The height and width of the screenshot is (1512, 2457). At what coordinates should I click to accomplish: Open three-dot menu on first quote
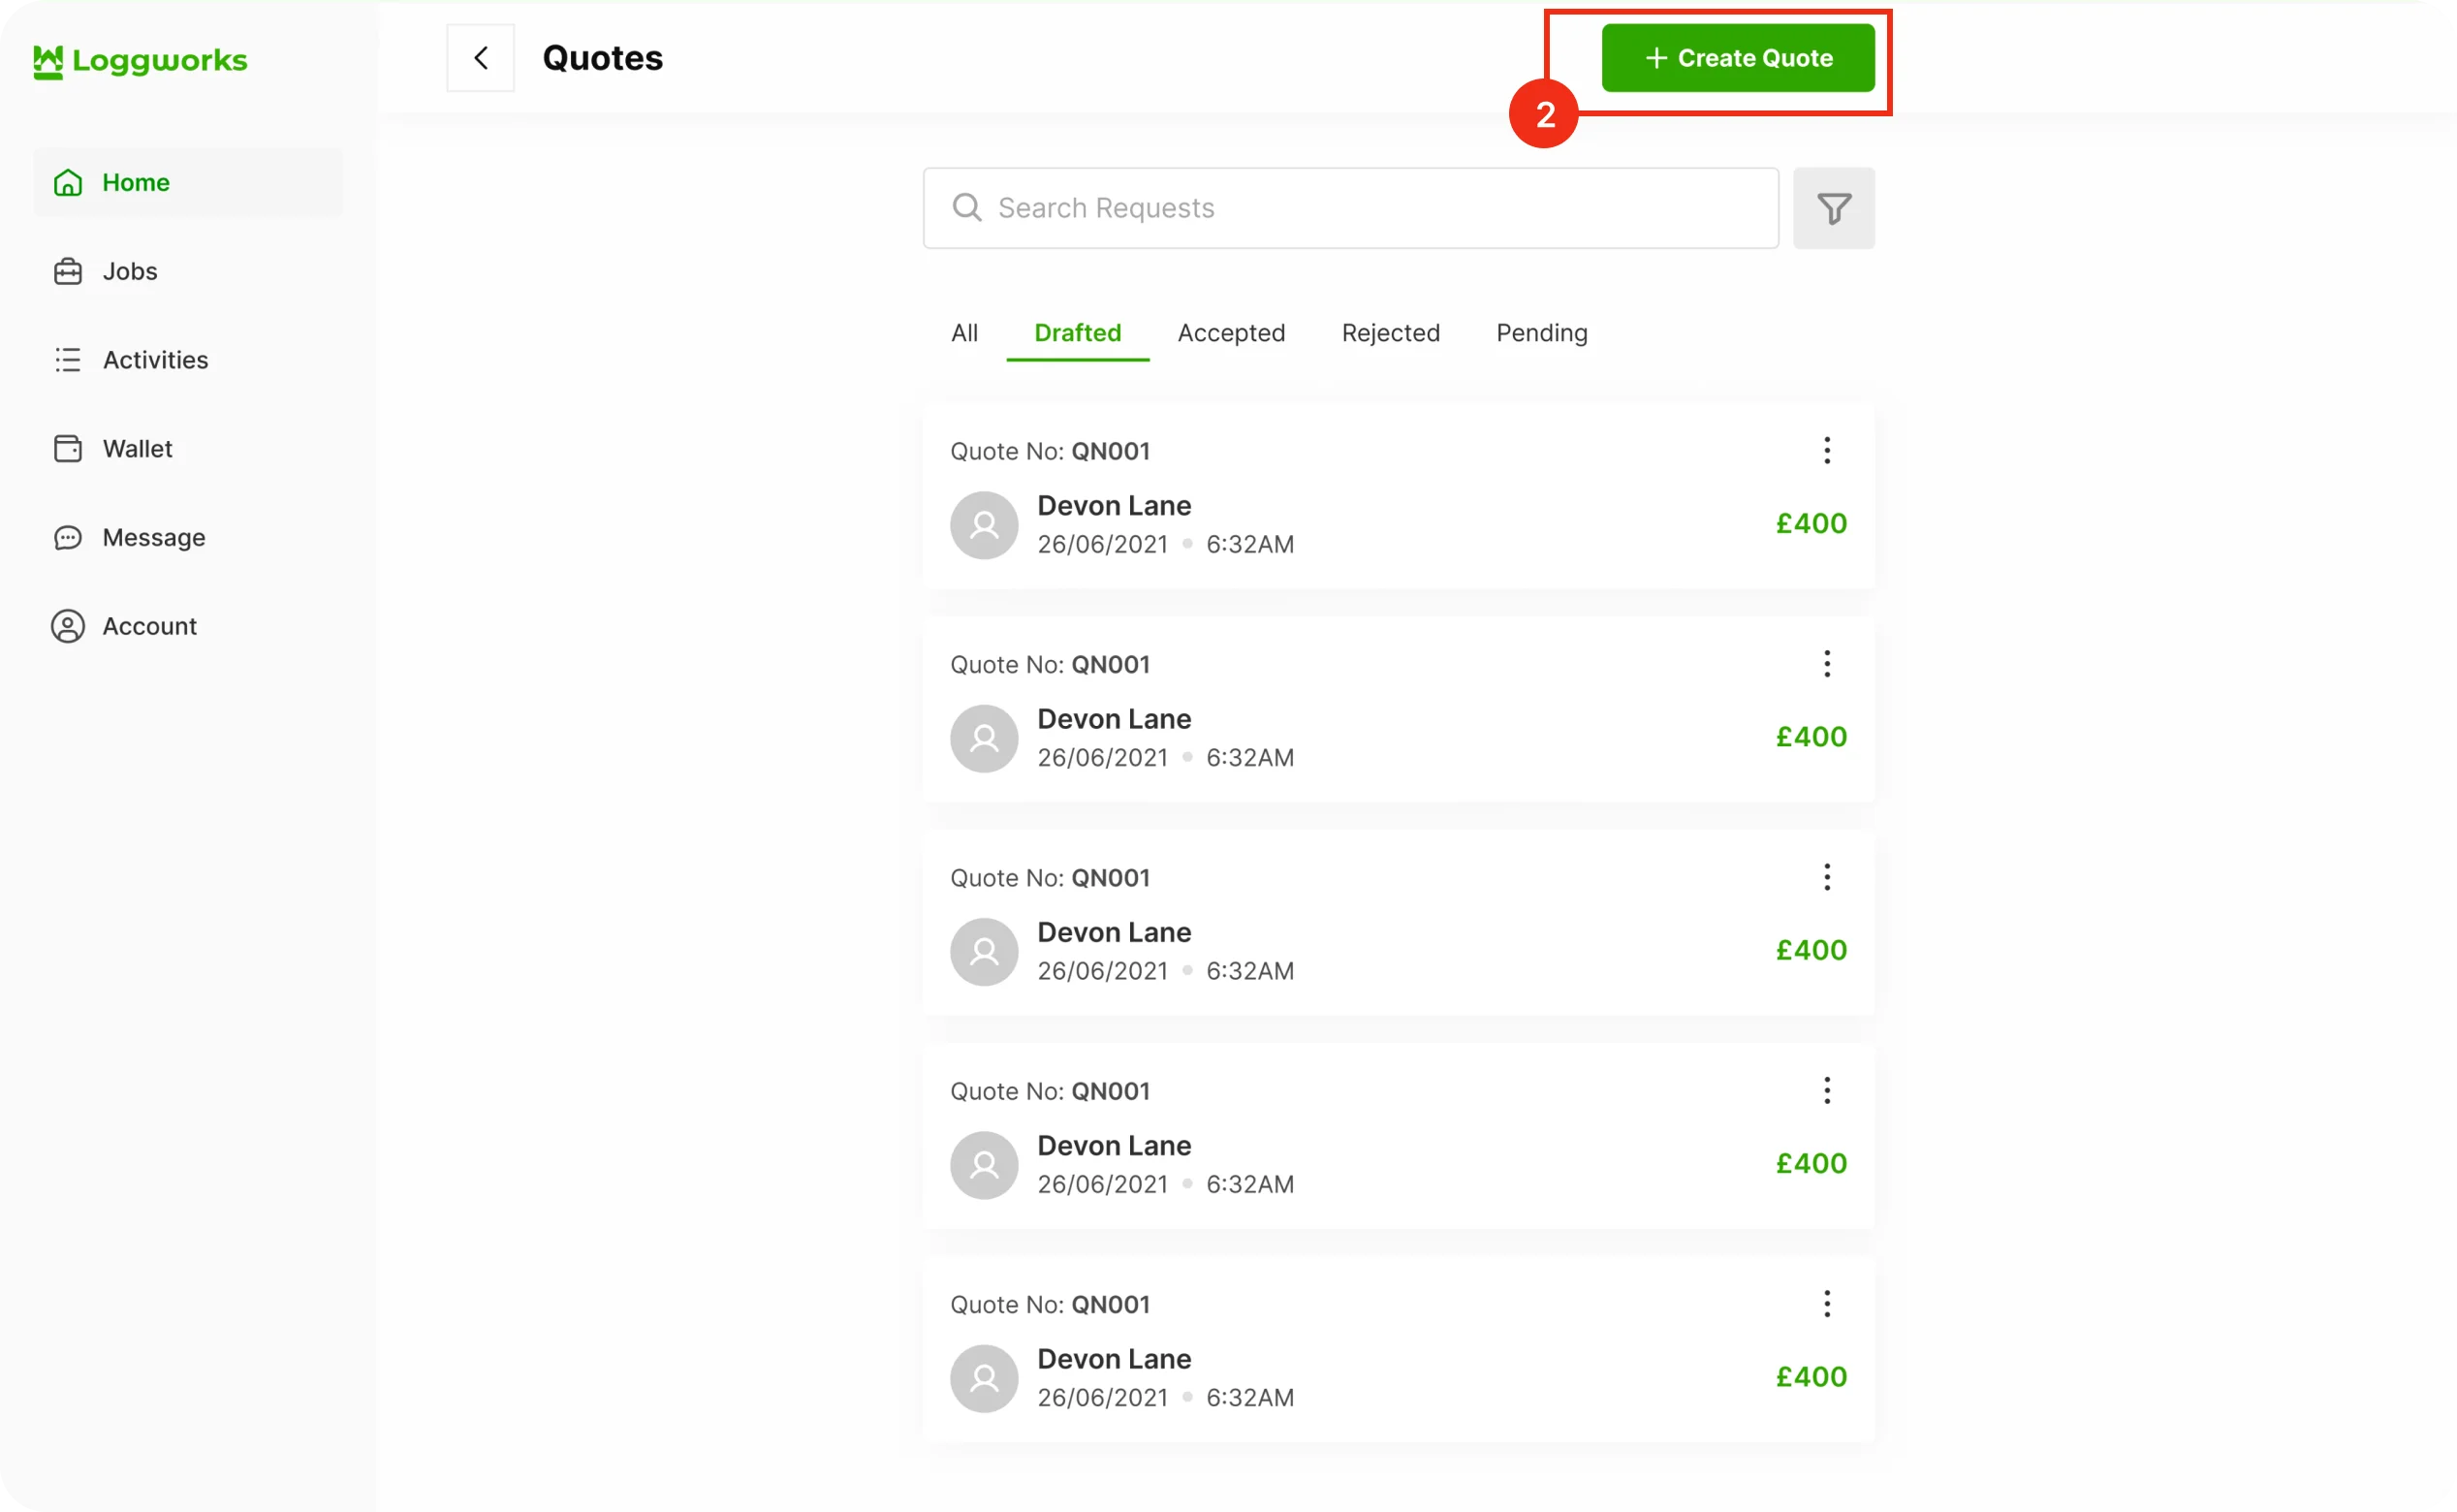[x=1826, y=451]
